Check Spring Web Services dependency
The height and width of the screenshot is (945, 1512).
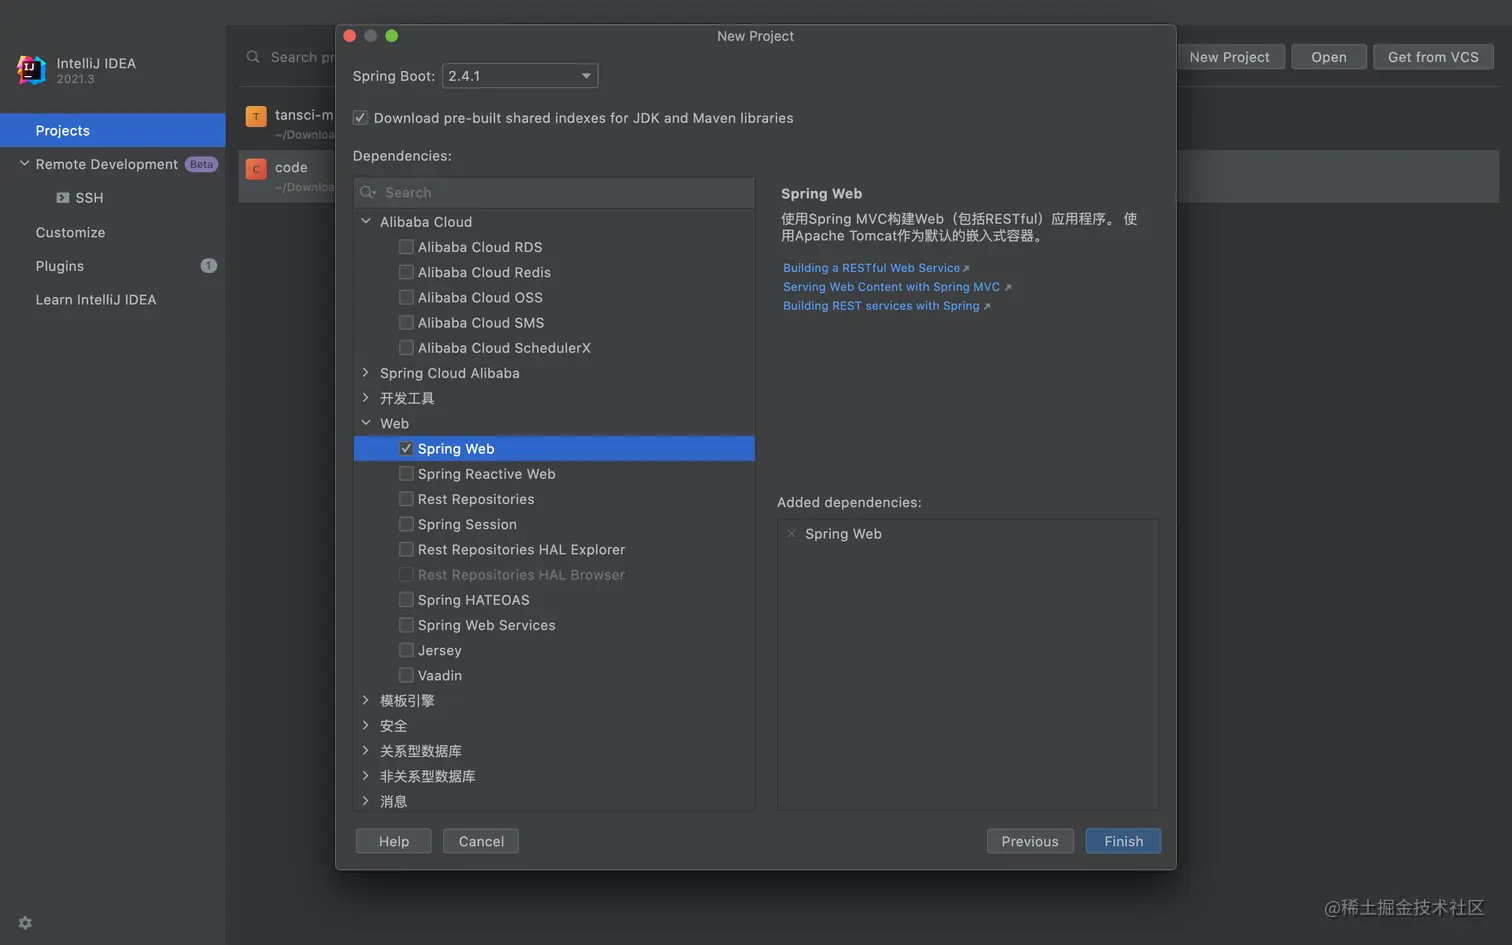(406, 625)
